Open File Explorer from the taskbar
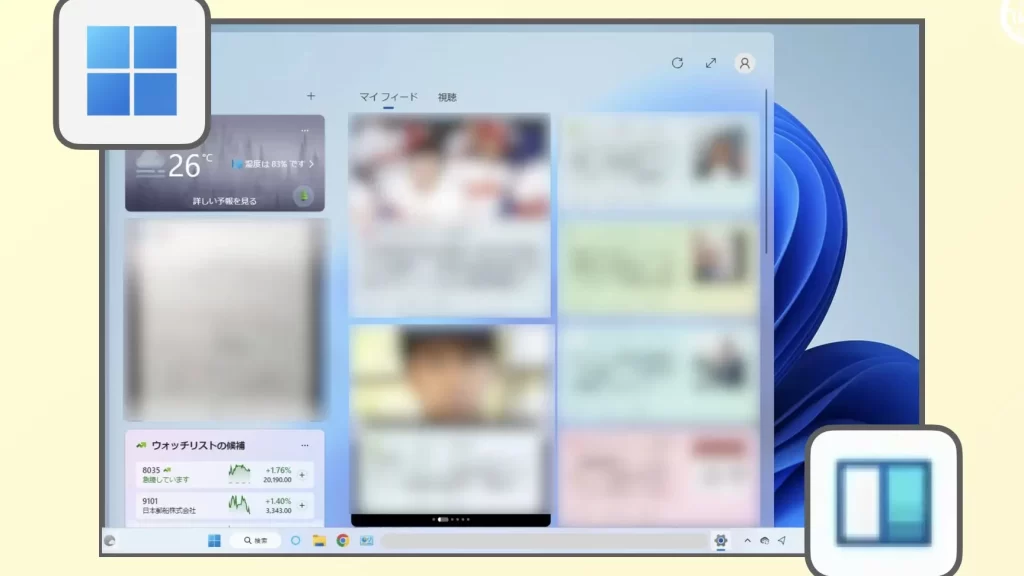 coord(319,541)
